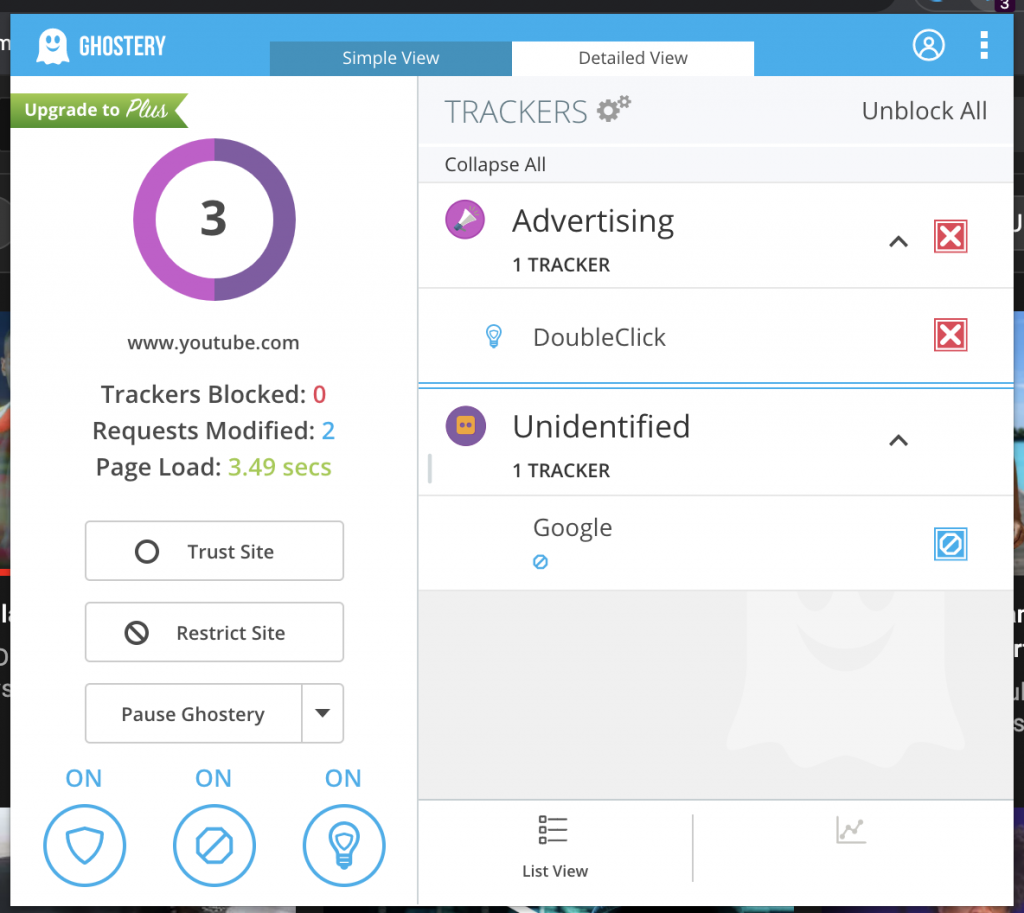
Task: Click the Unidentified category heading
Action: [x=601, y=426]
